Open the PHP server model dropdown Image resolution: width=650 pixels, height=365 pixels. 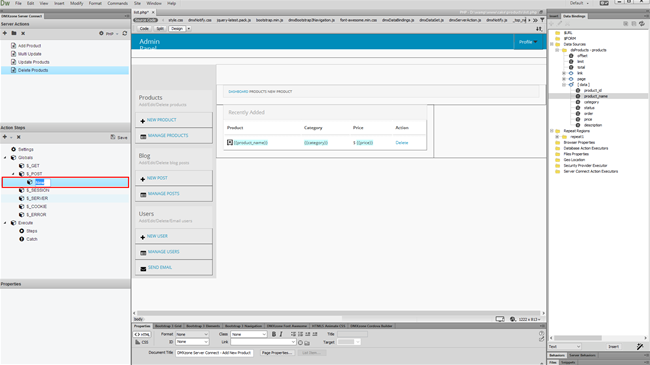click(x=112, y=34)
